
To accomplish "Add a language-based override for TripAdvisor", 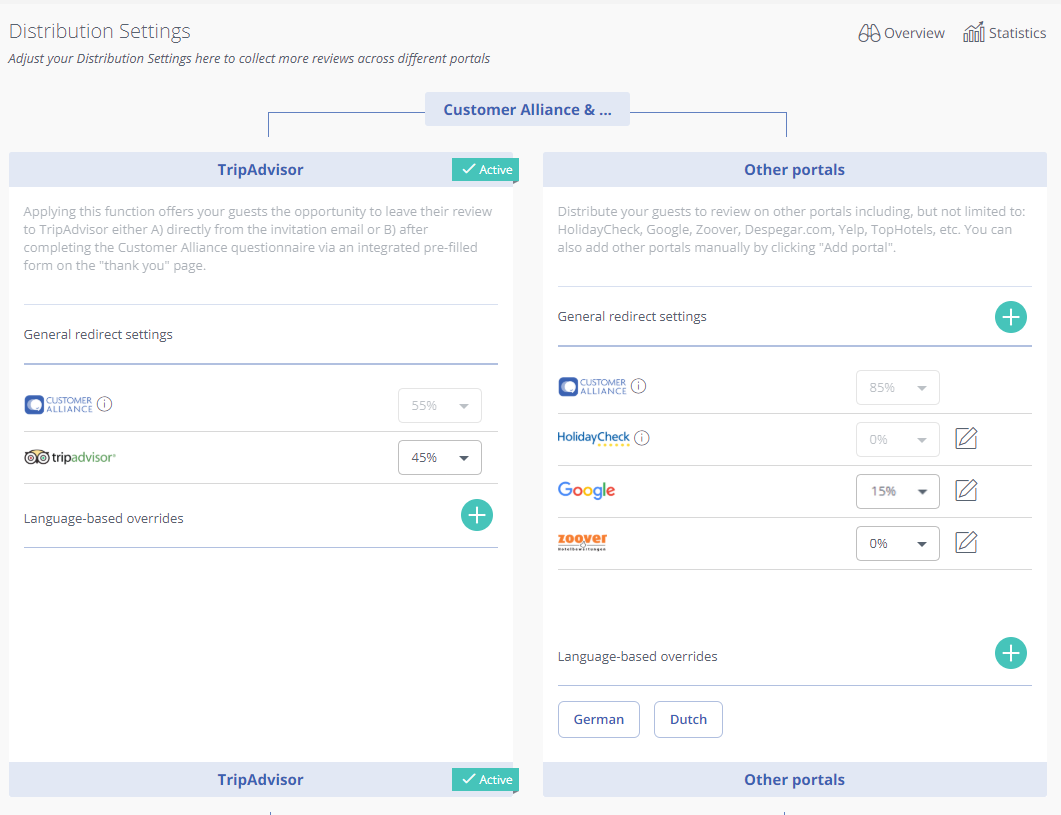I will (477, 516).
